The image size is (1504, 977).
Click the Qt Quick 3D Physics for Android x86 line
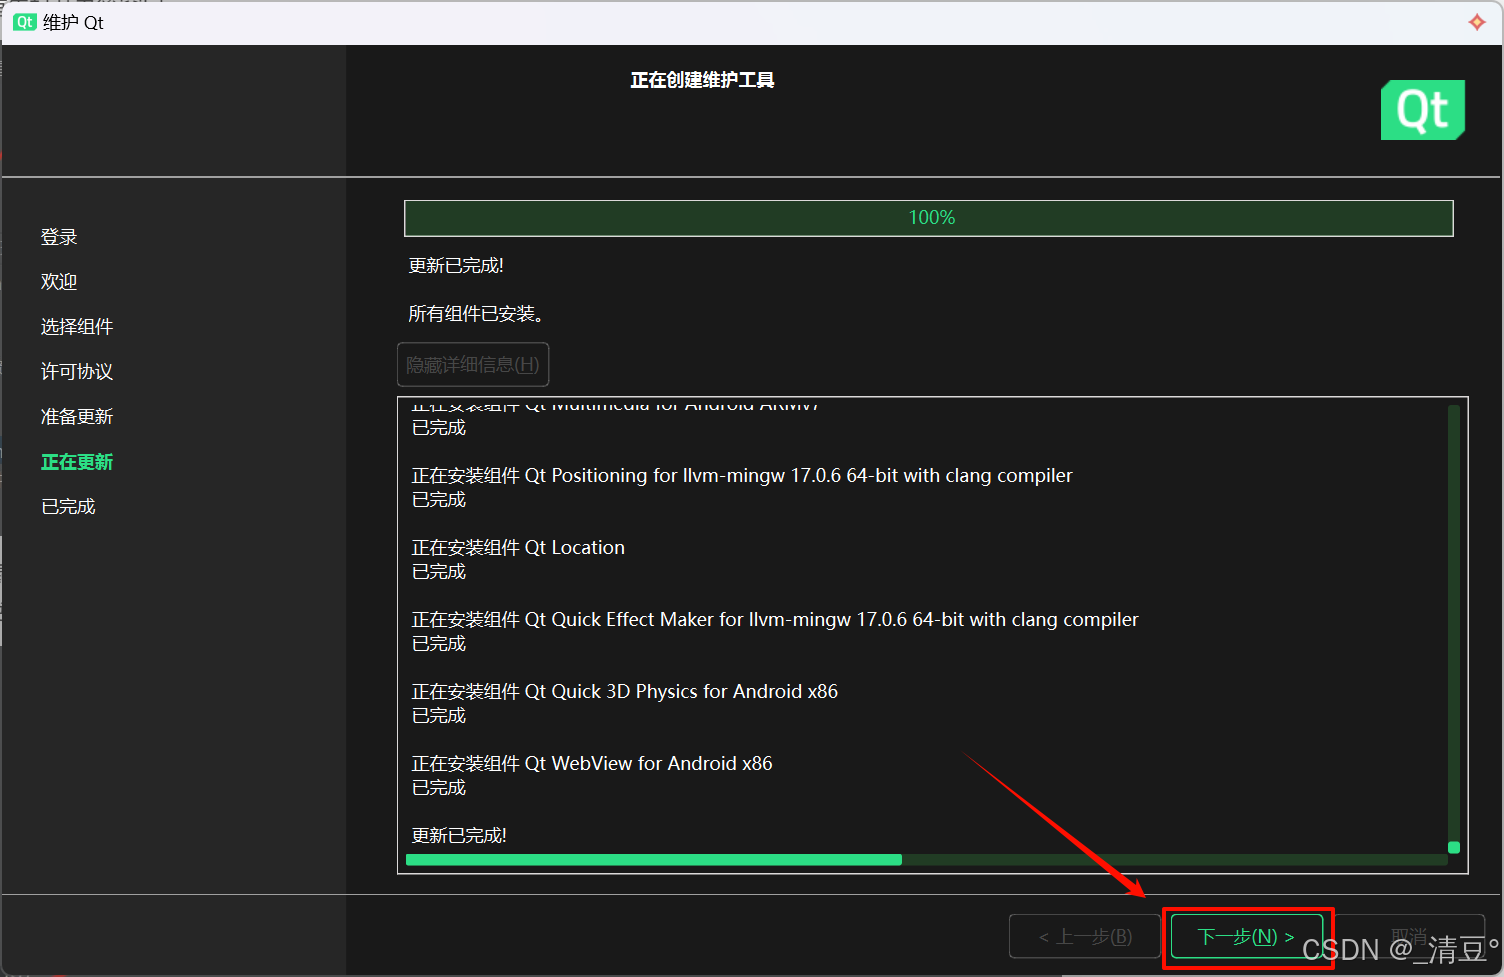click(625, 692)
